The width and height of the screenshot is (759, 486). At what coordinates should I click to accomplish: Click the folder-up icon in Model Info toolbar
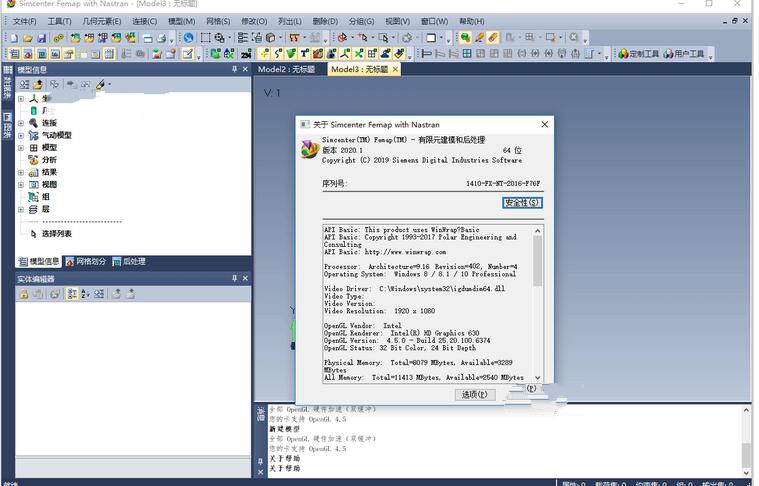(x=37, y=84)
